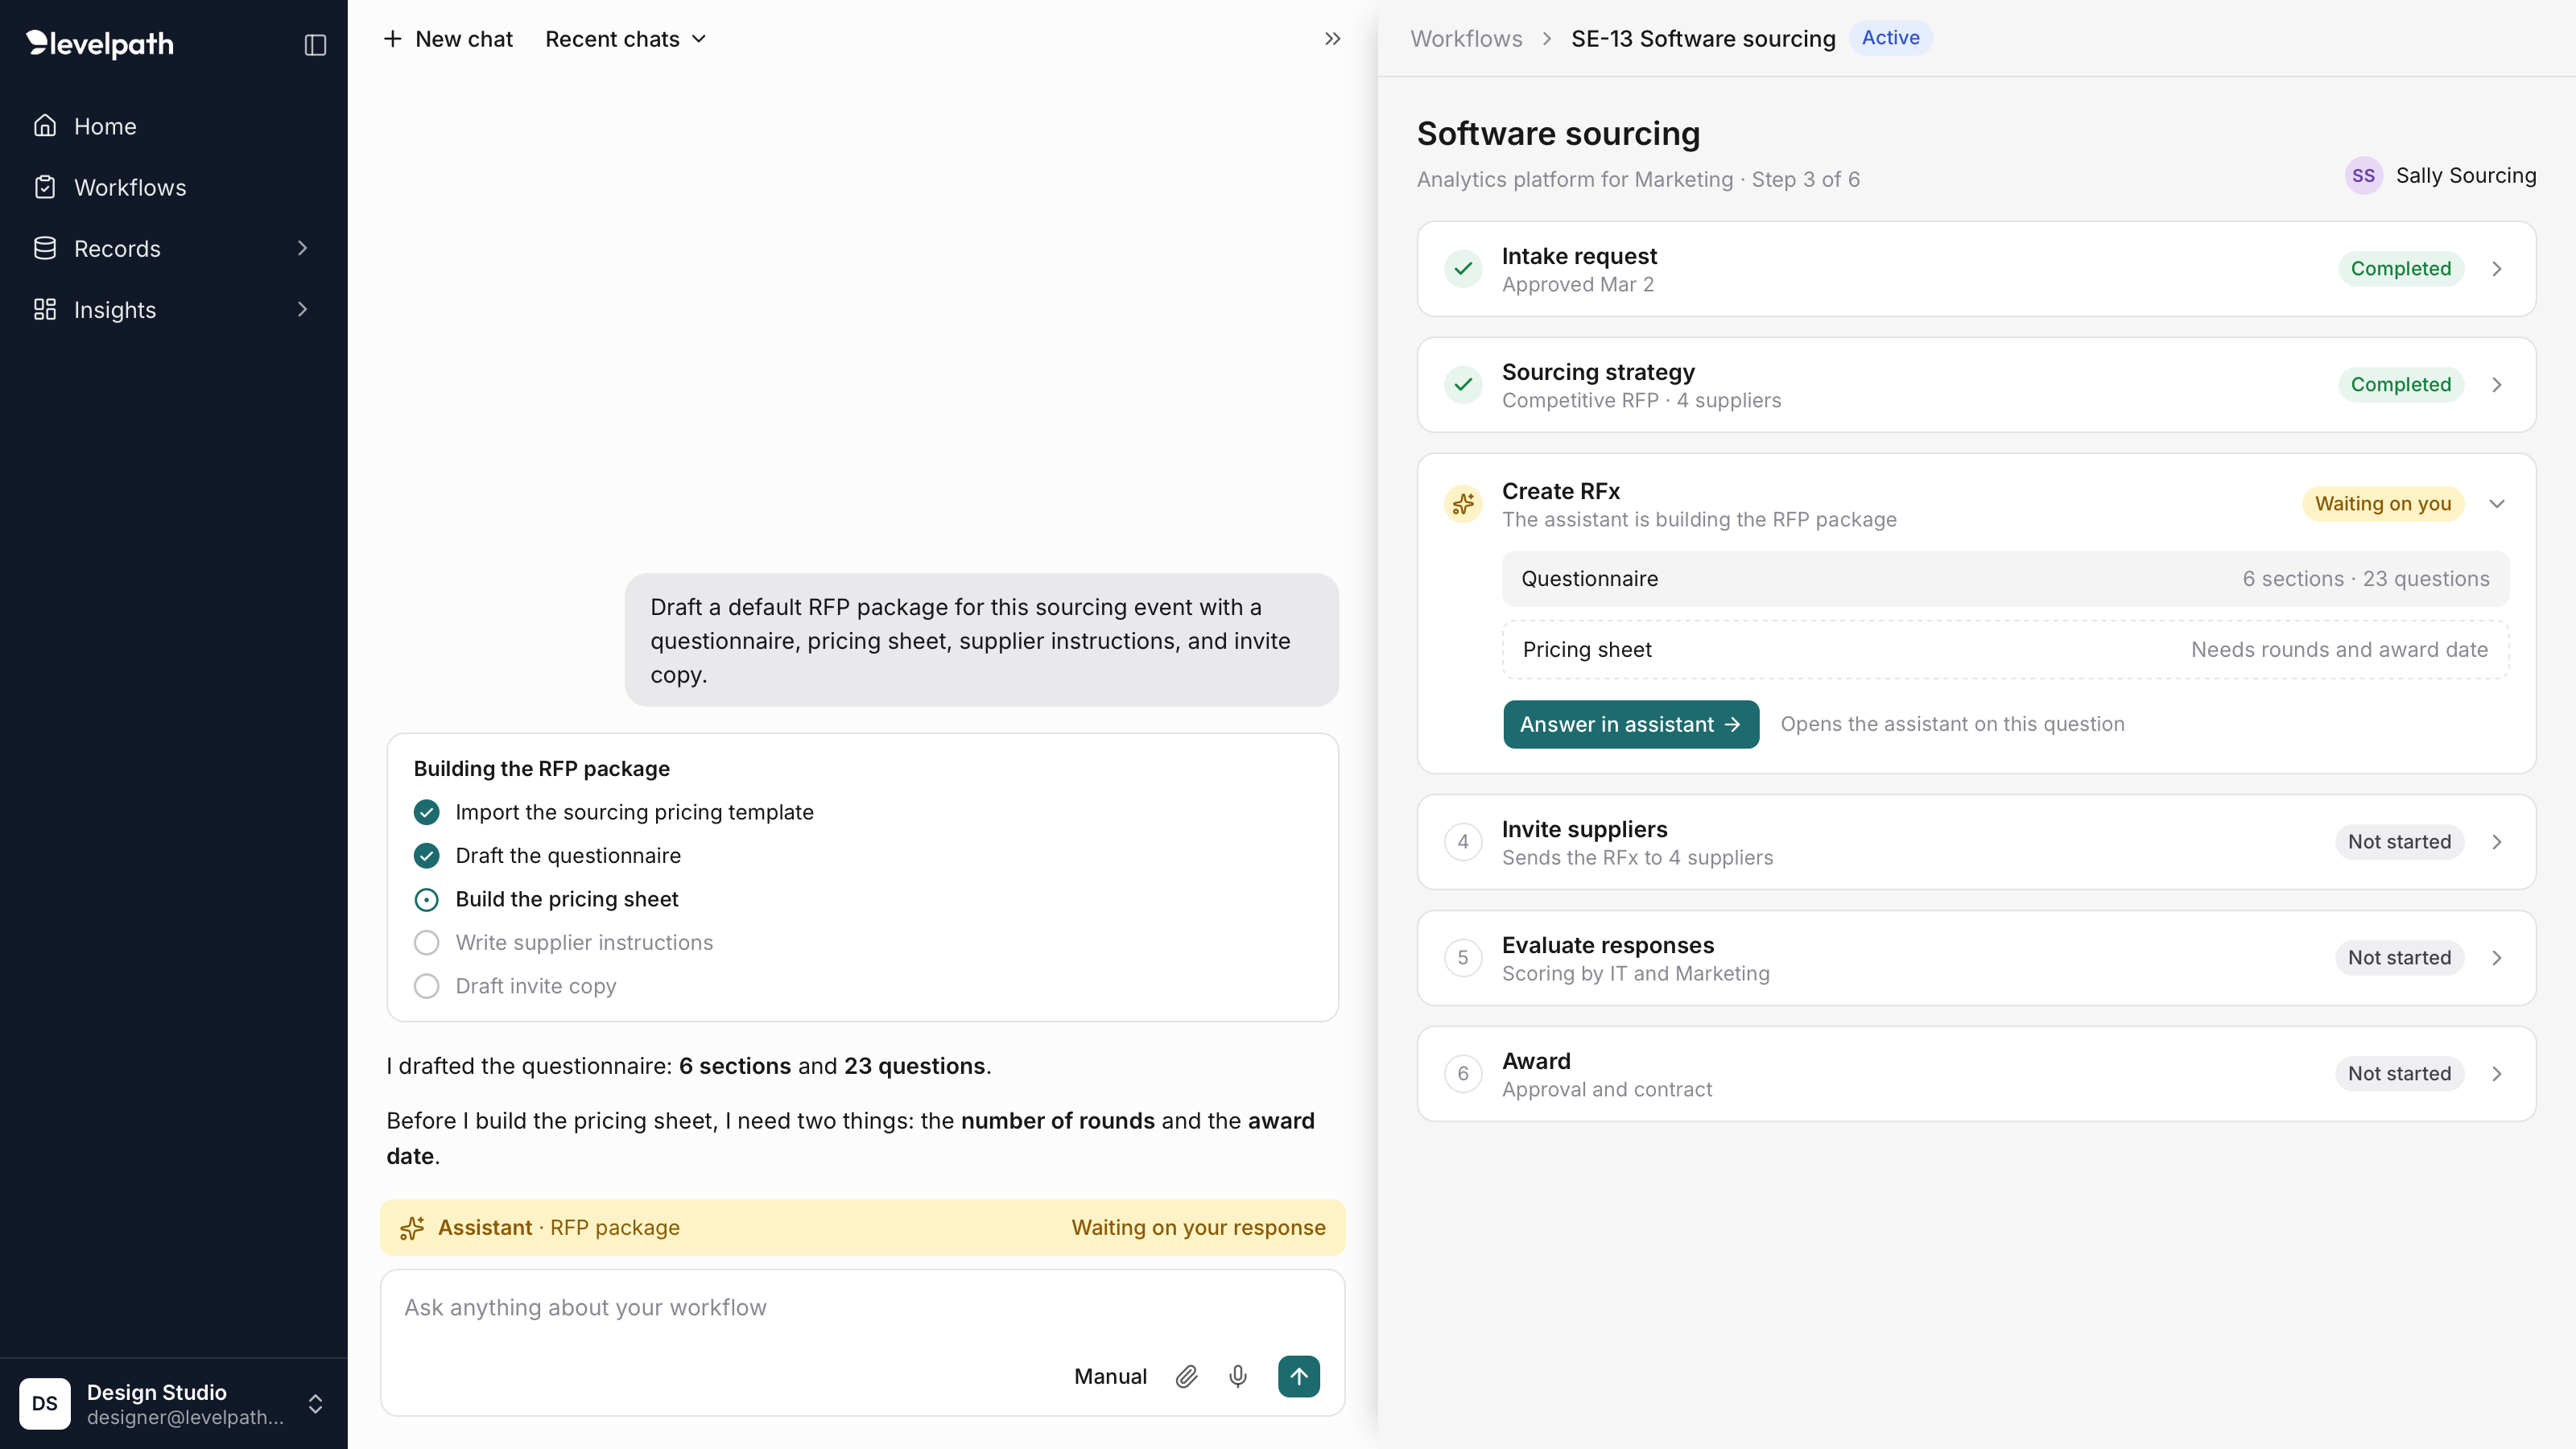Screen dimensions: 2576x1449
Task: Expand the Intake request step chevron
Action: click(2497, 268)
